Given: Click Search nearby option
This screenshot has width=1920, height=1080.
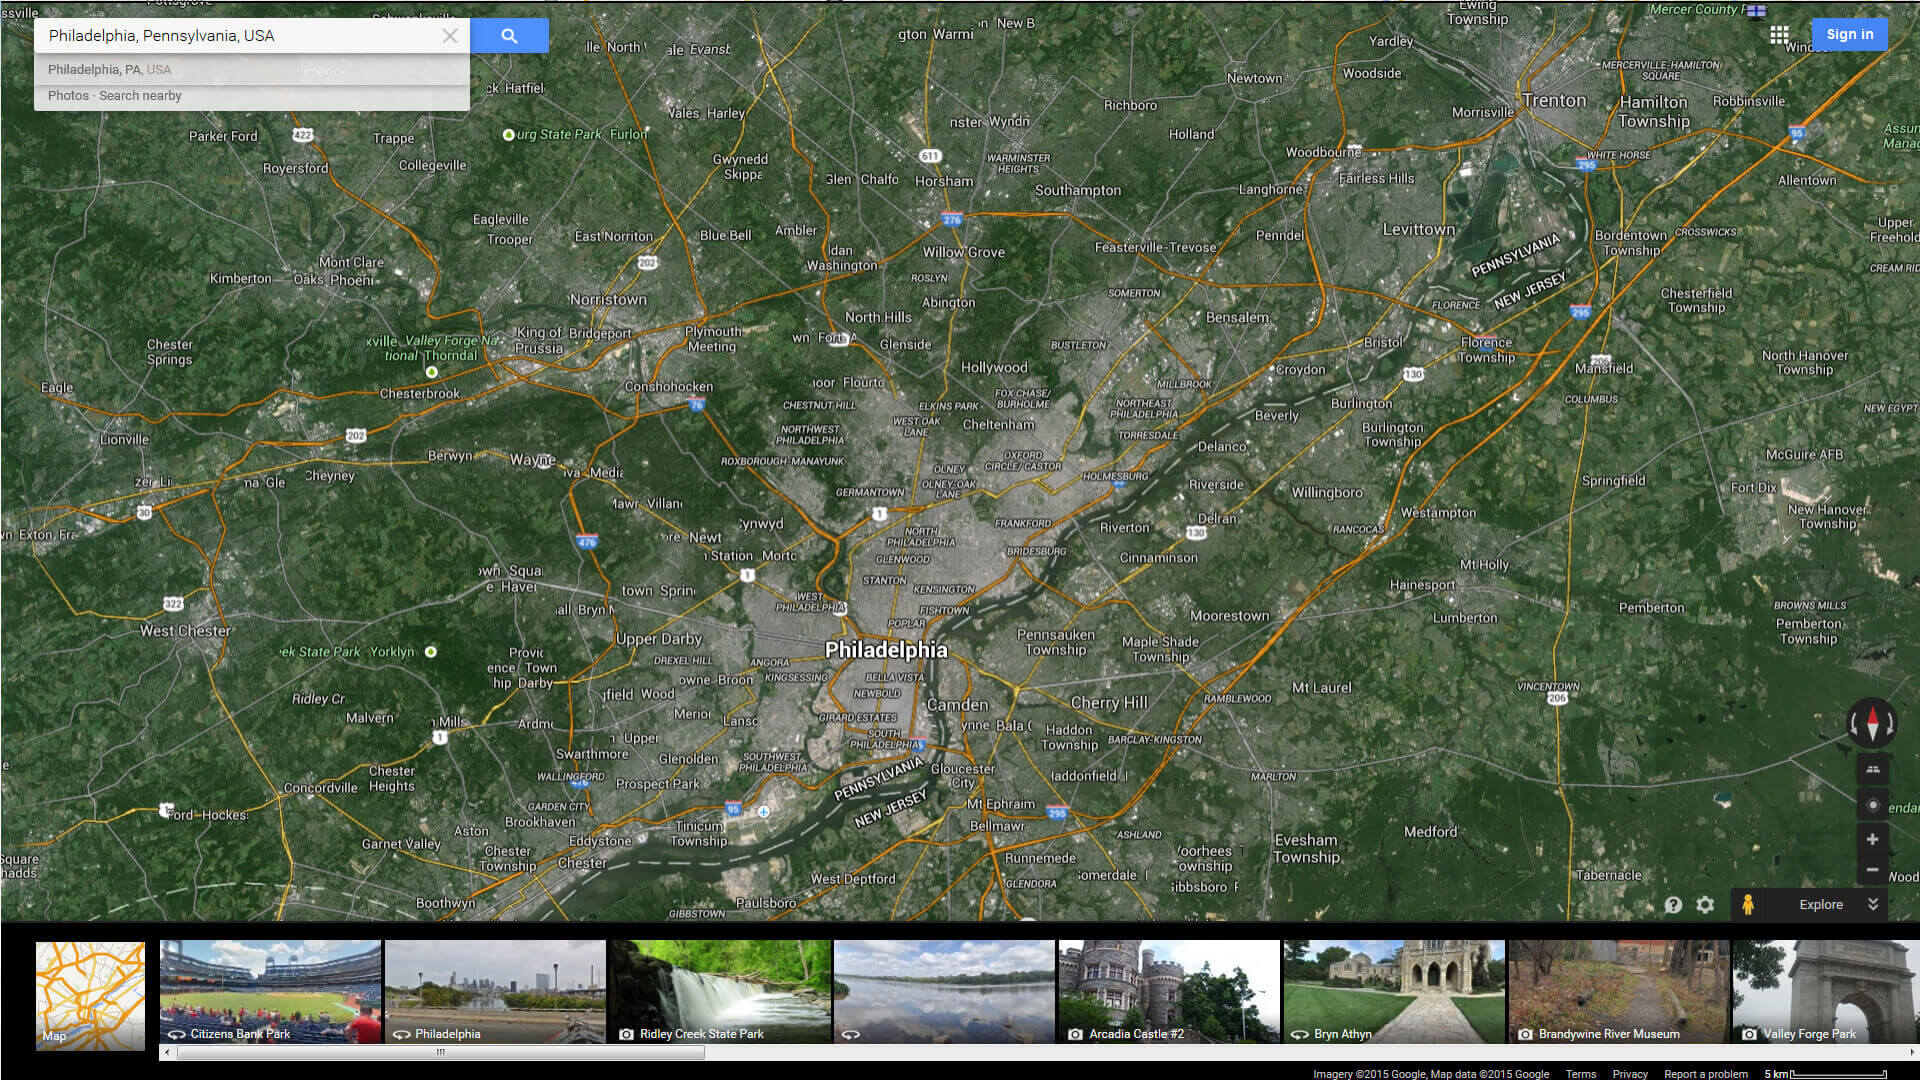Looking at the screenshot, I should pyautogui.click(x=140, y=96).
